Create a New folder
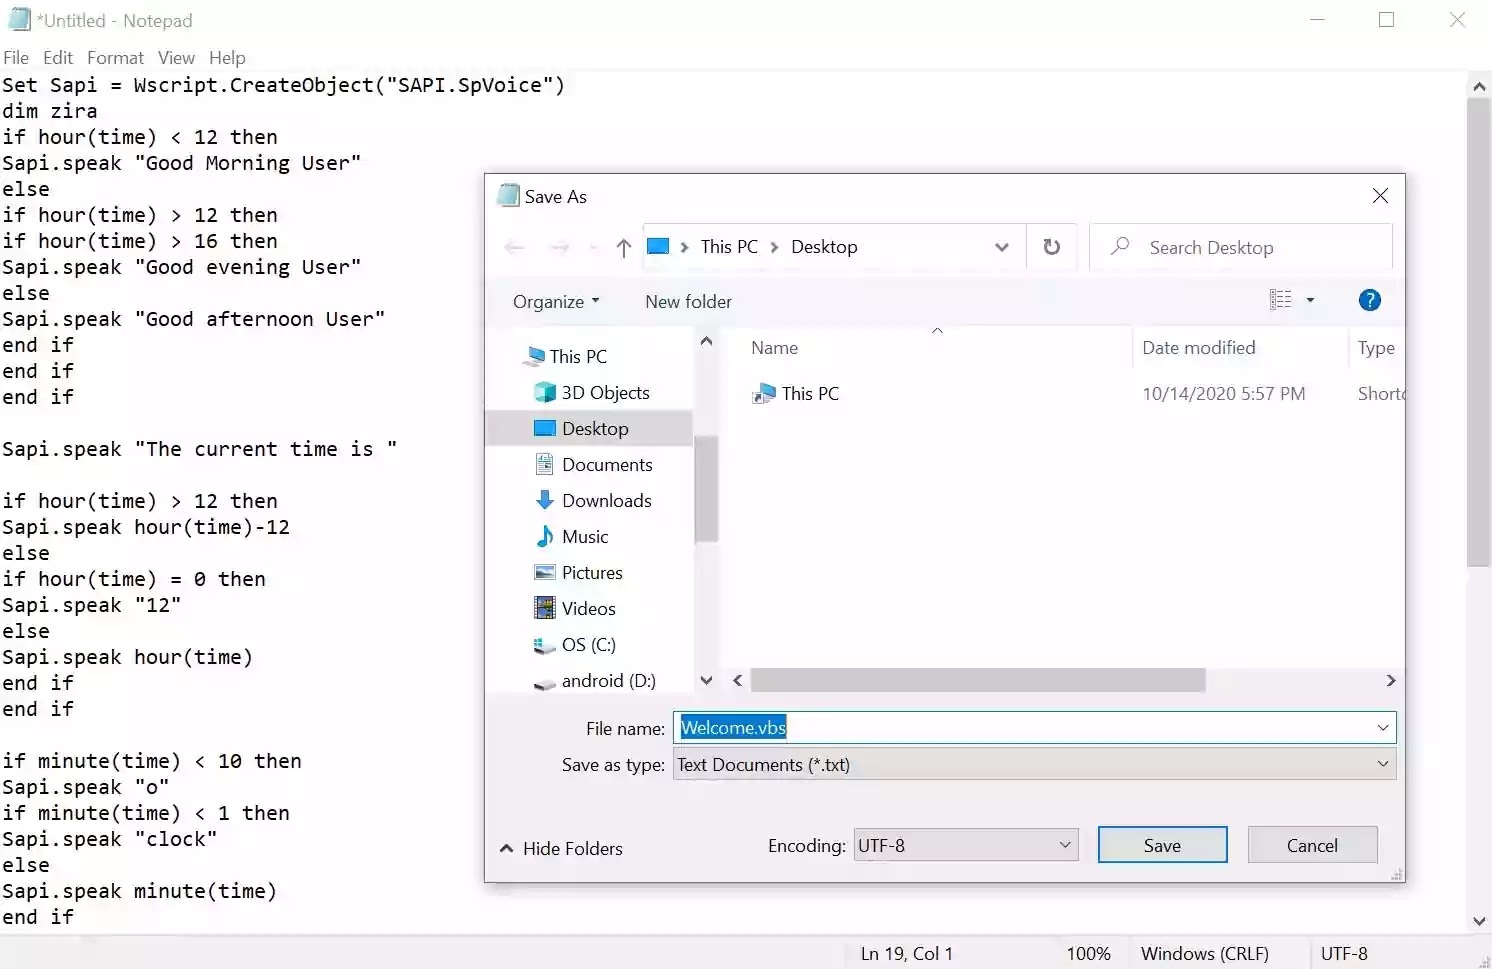The width and height of the screenshot is (1492, 969). pyautogui.click(x=687, y=301)
